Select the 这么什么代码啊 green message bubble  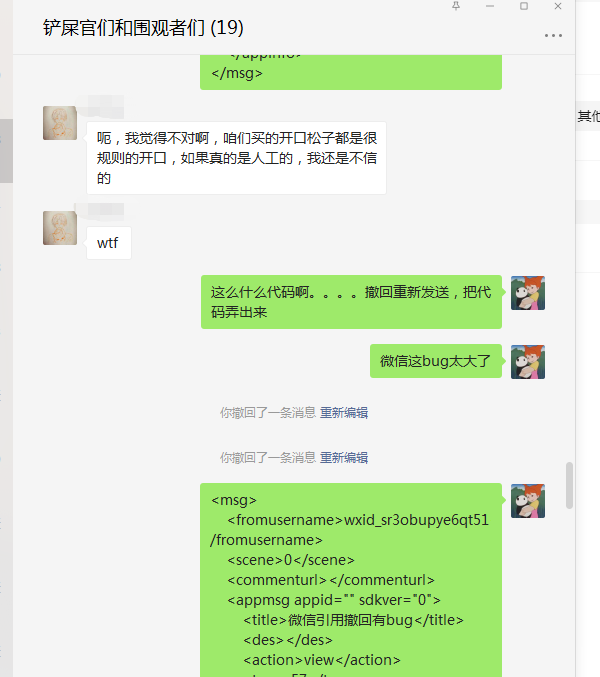[x=351, y=302]
